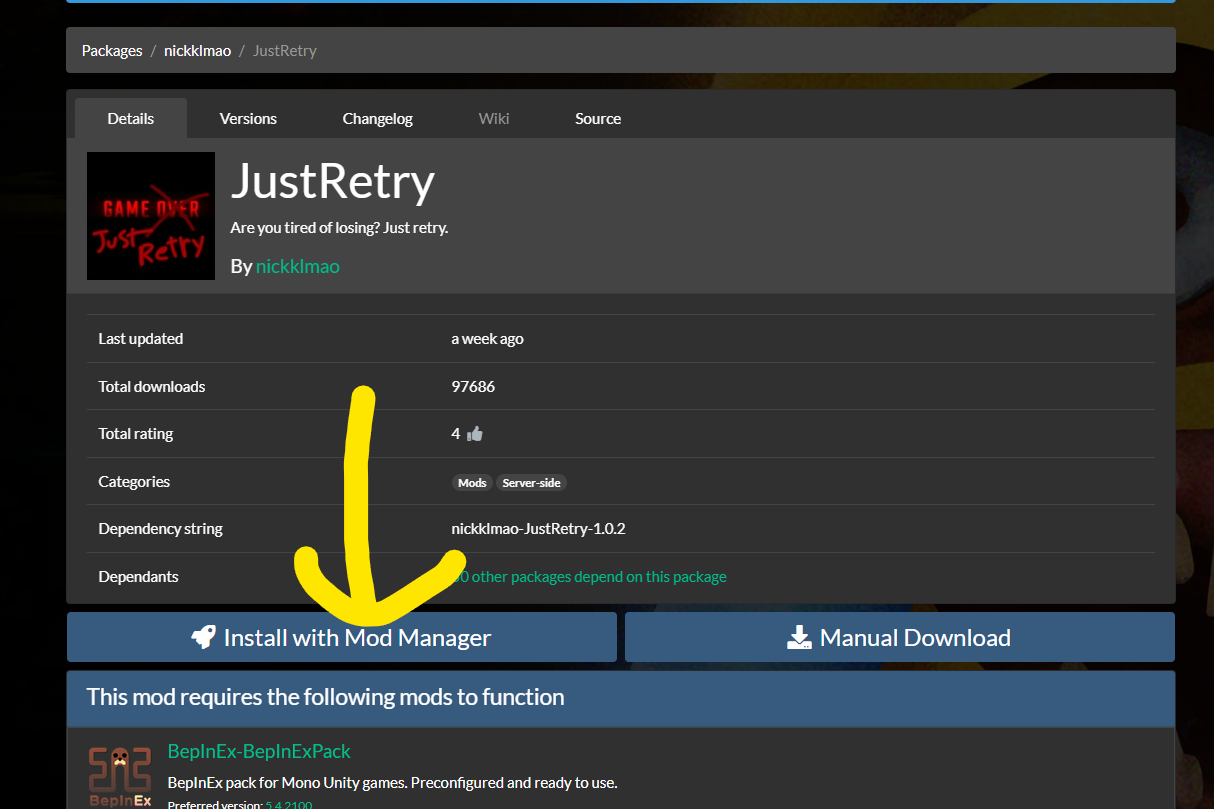Open BepInEx-BepInExPack dependency link

pos(259,751)
